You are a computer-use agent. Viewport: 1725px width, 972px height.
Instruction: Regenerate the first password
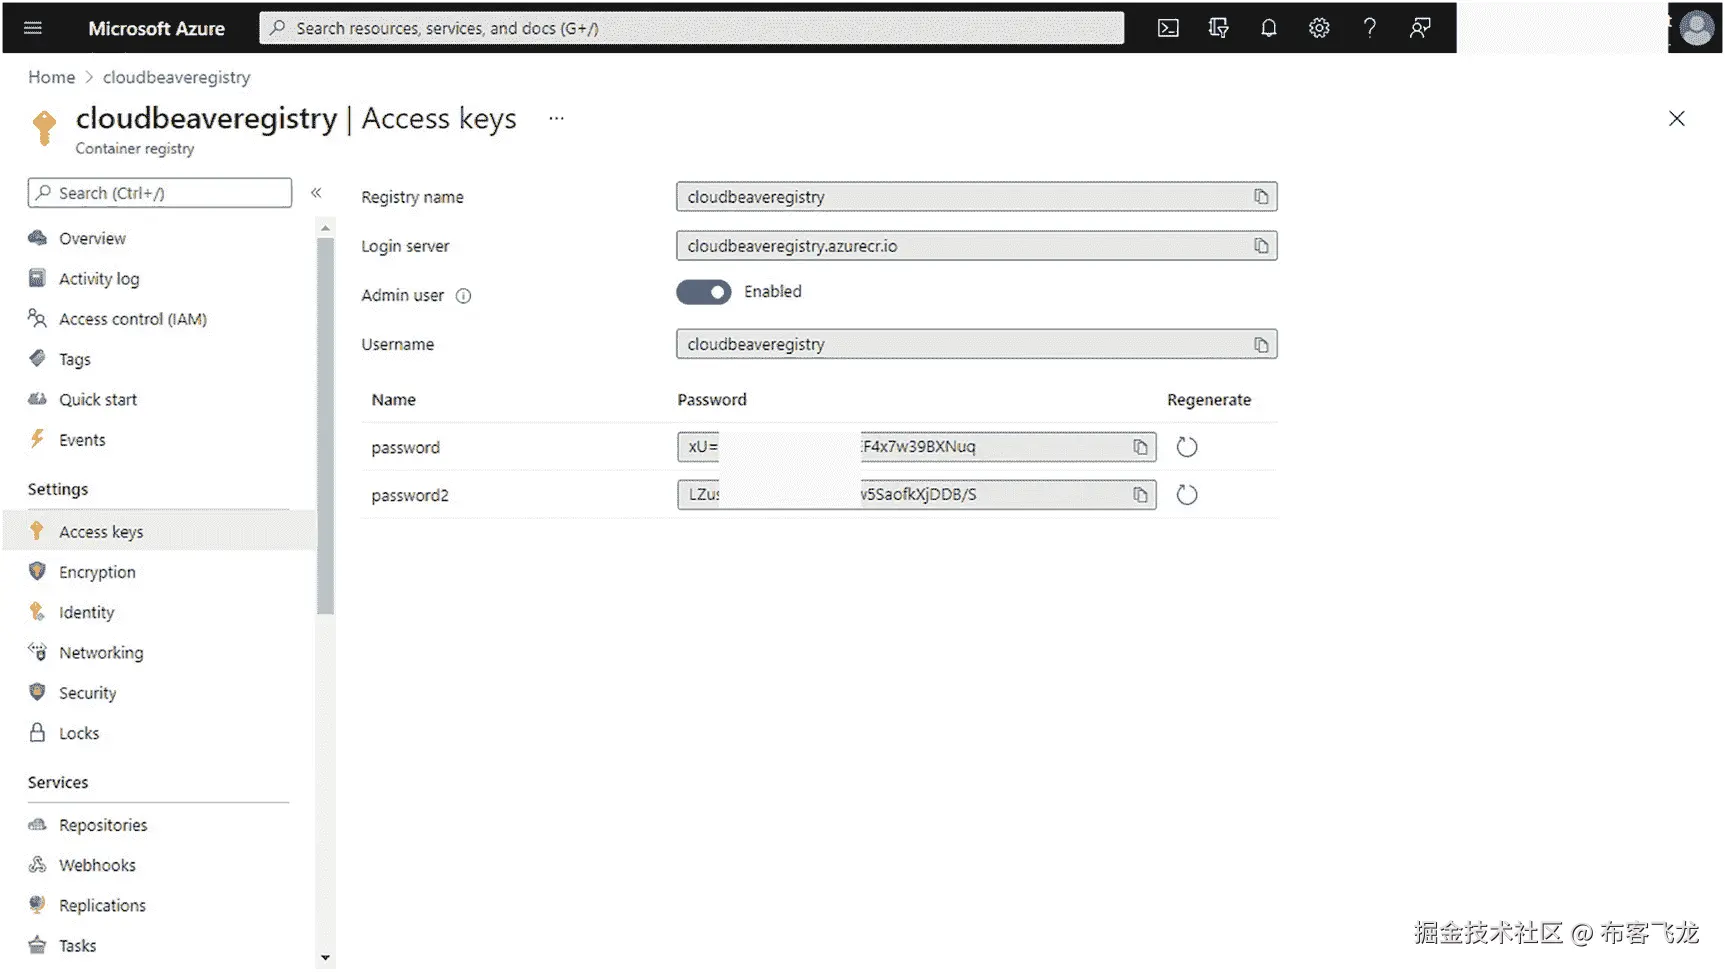(1187, 447)
